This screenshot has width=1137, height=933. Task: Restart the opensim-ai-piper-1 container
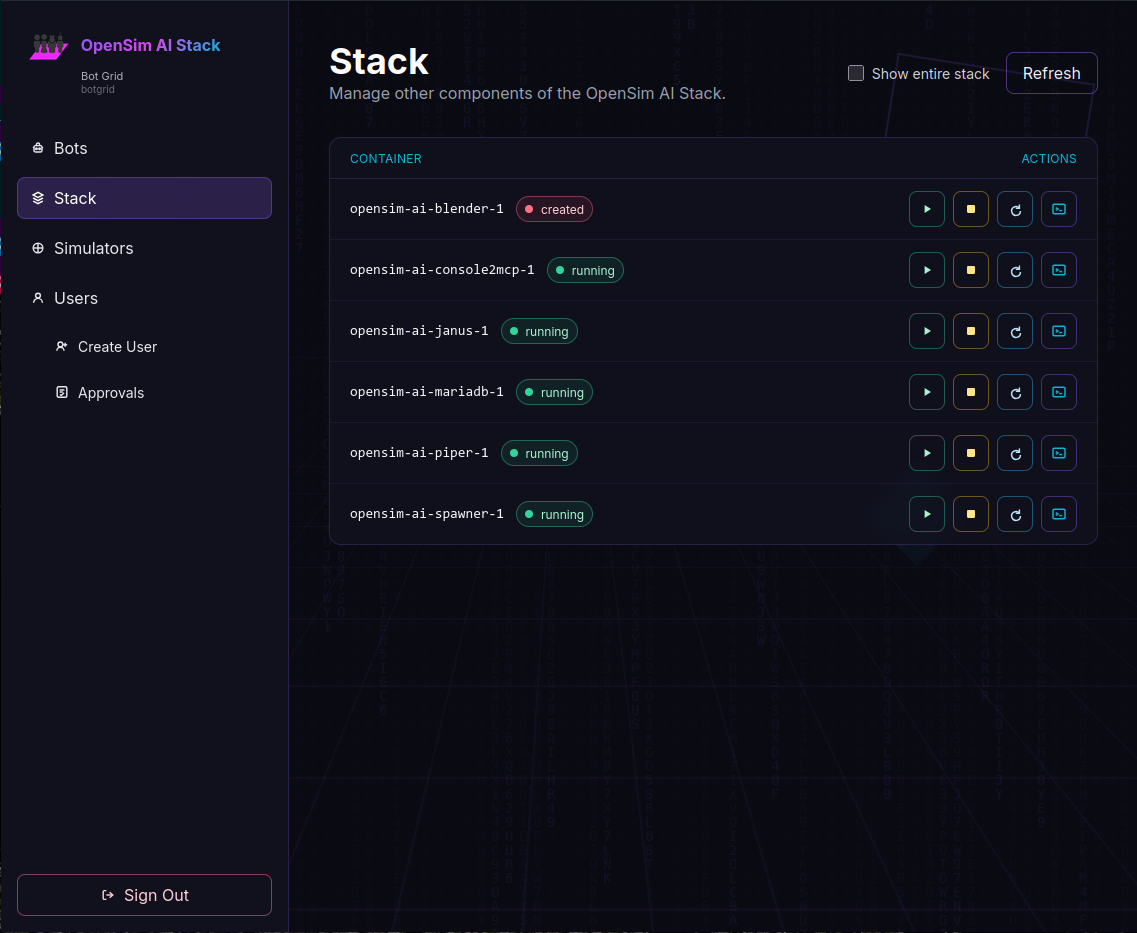tap(1015, 453)
